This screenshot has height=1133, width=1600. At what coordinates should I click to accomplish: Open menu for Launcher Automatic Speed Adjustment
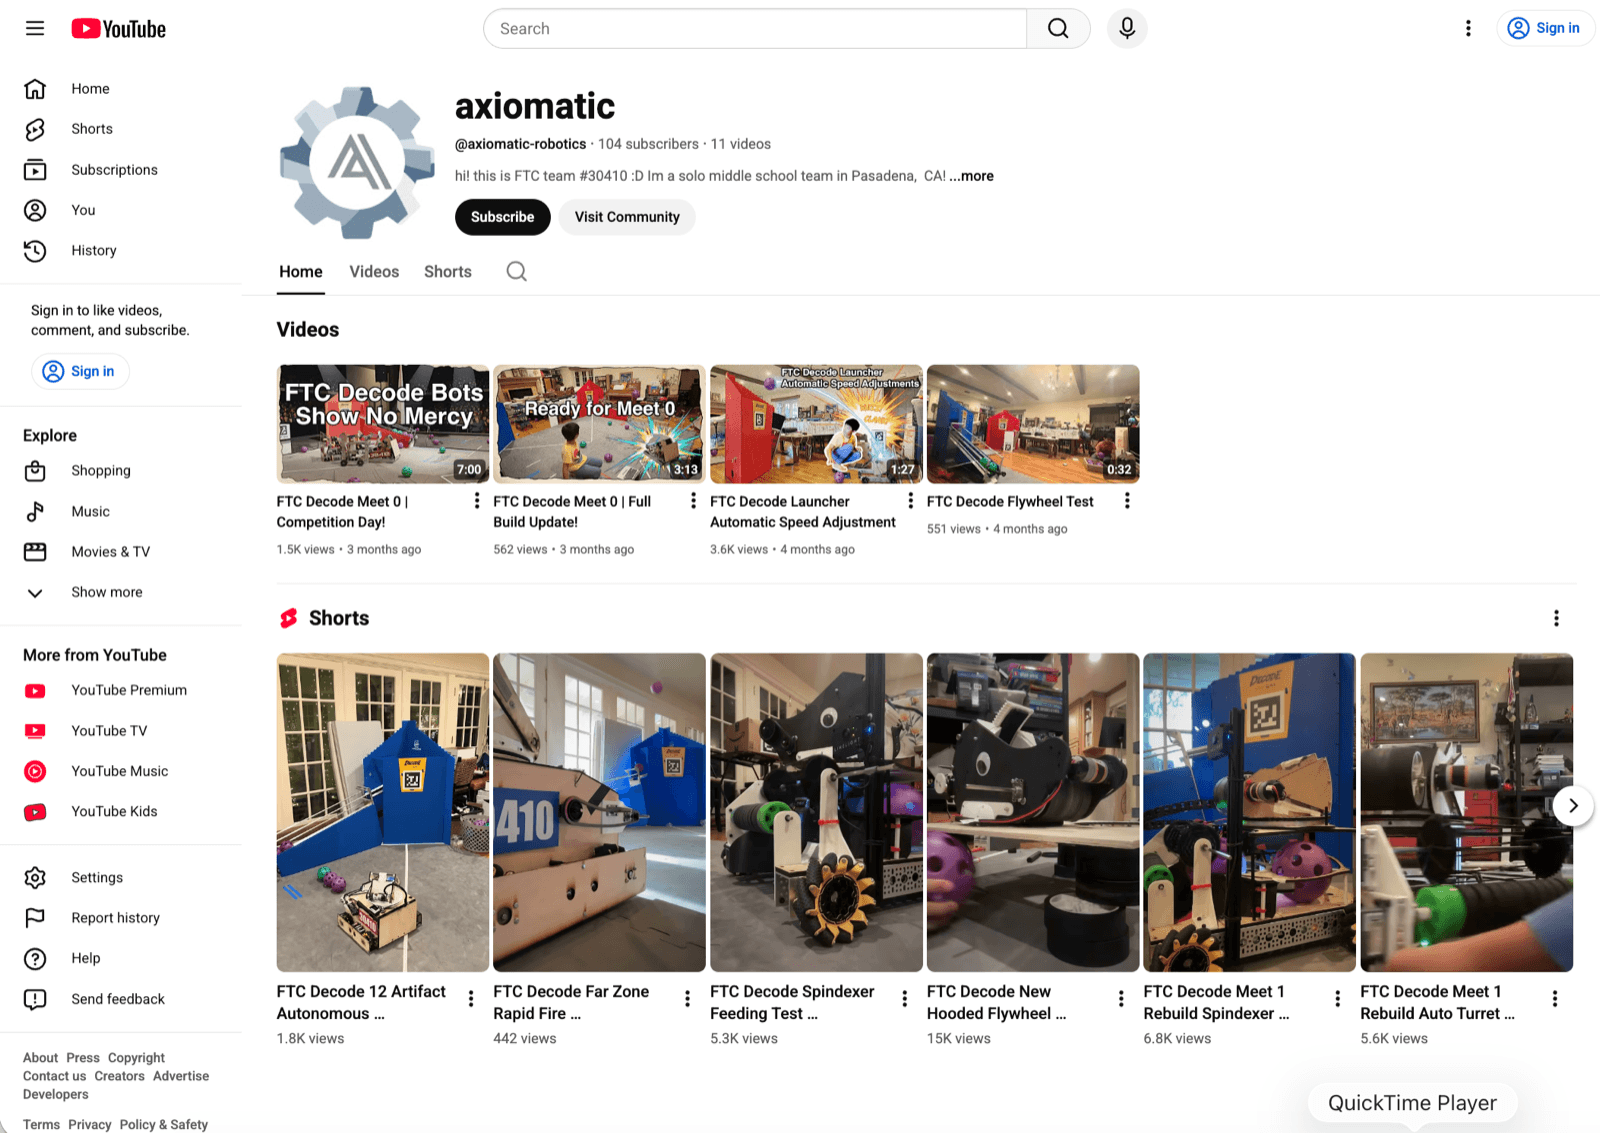point(910,501)
